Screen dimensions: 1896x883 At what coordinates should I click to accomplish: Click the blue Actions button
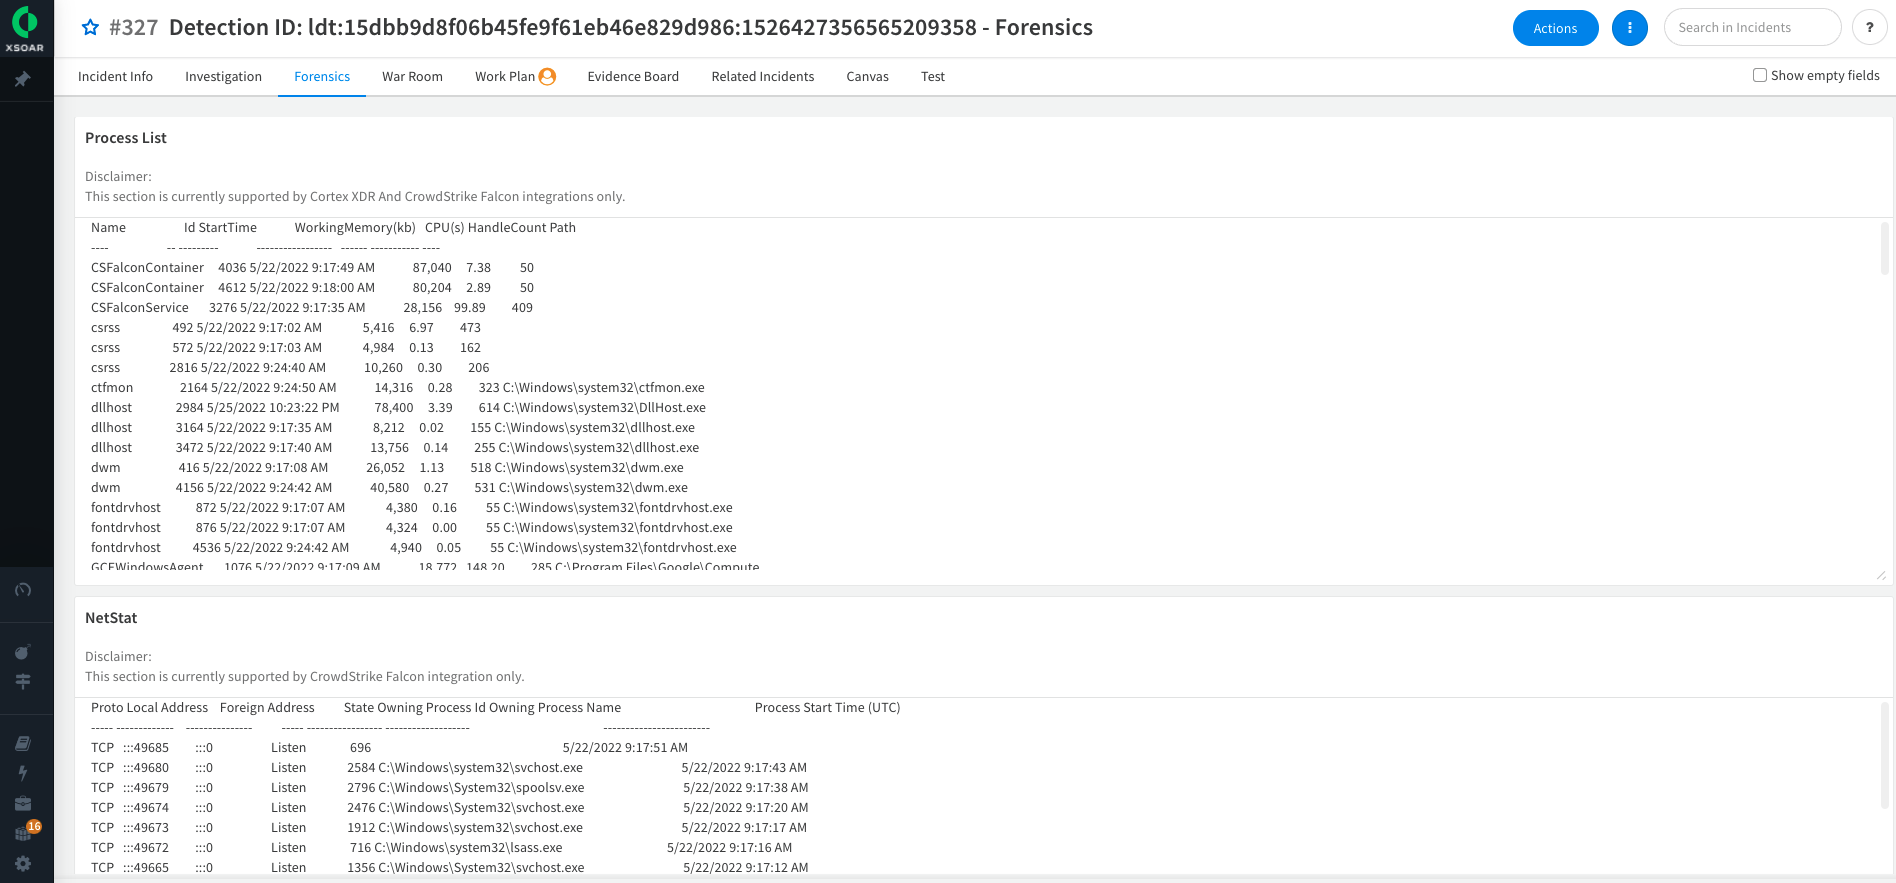click(1555, 28)
